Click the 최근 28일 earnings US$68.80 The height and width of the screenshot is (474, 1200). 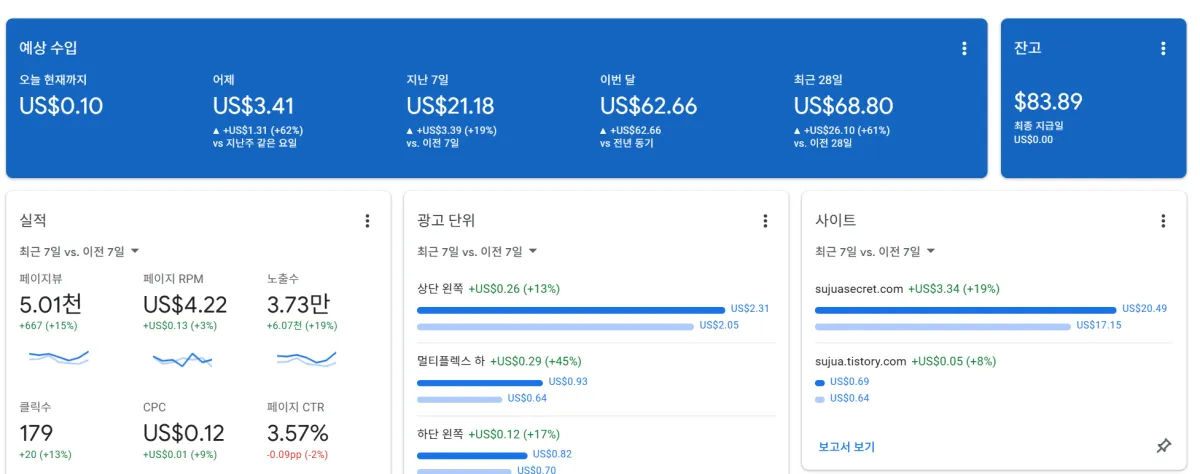click(843, 106)
